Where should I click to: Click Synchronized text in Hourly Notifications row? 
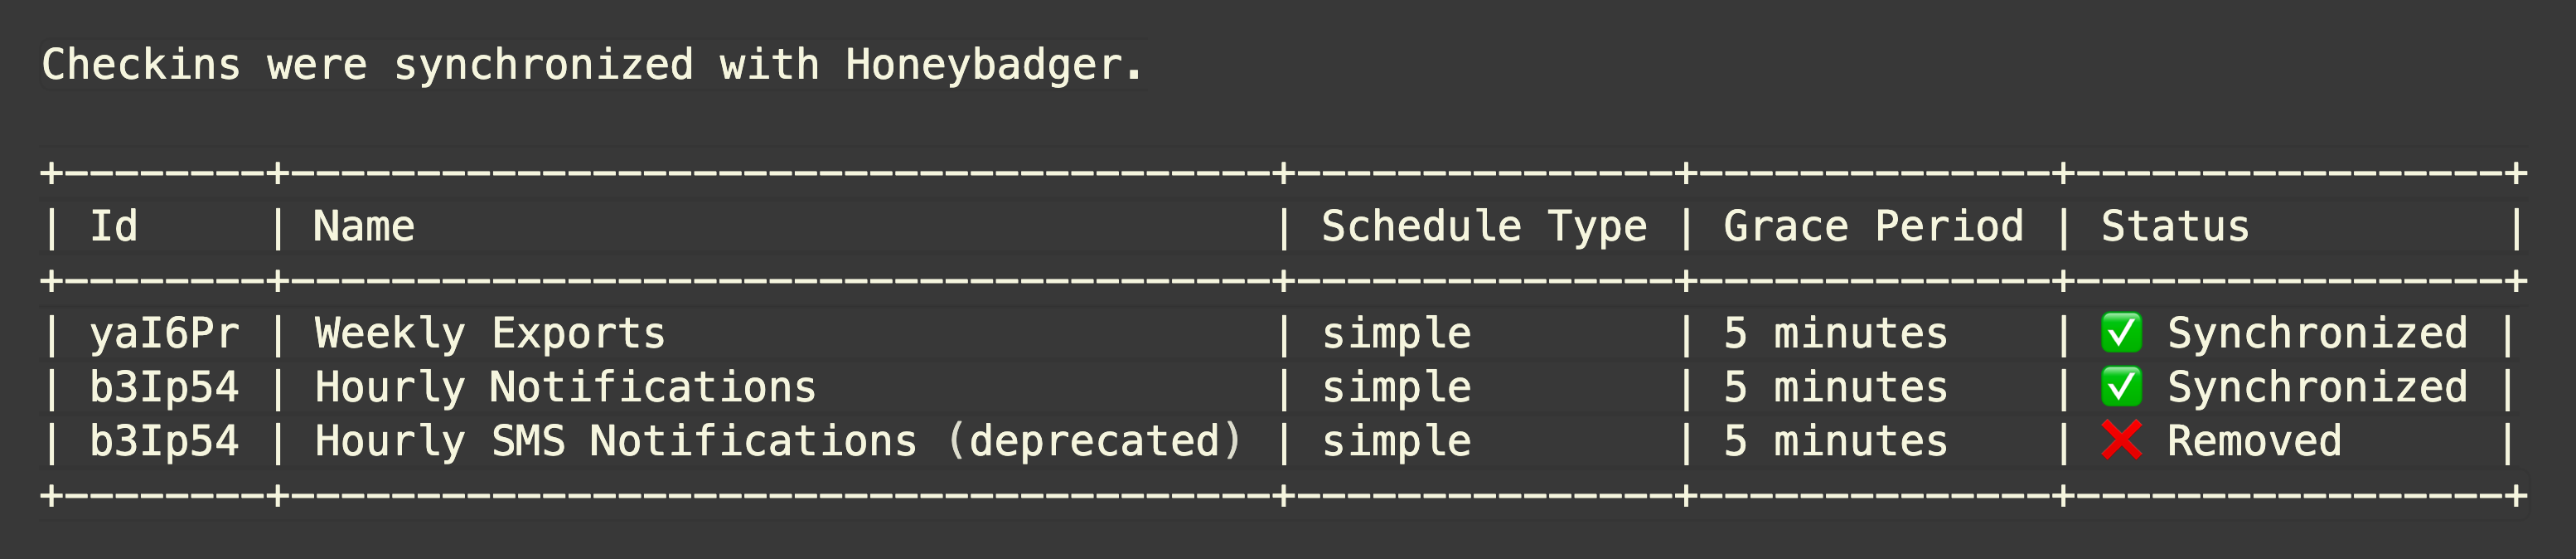click(2317, 387)
